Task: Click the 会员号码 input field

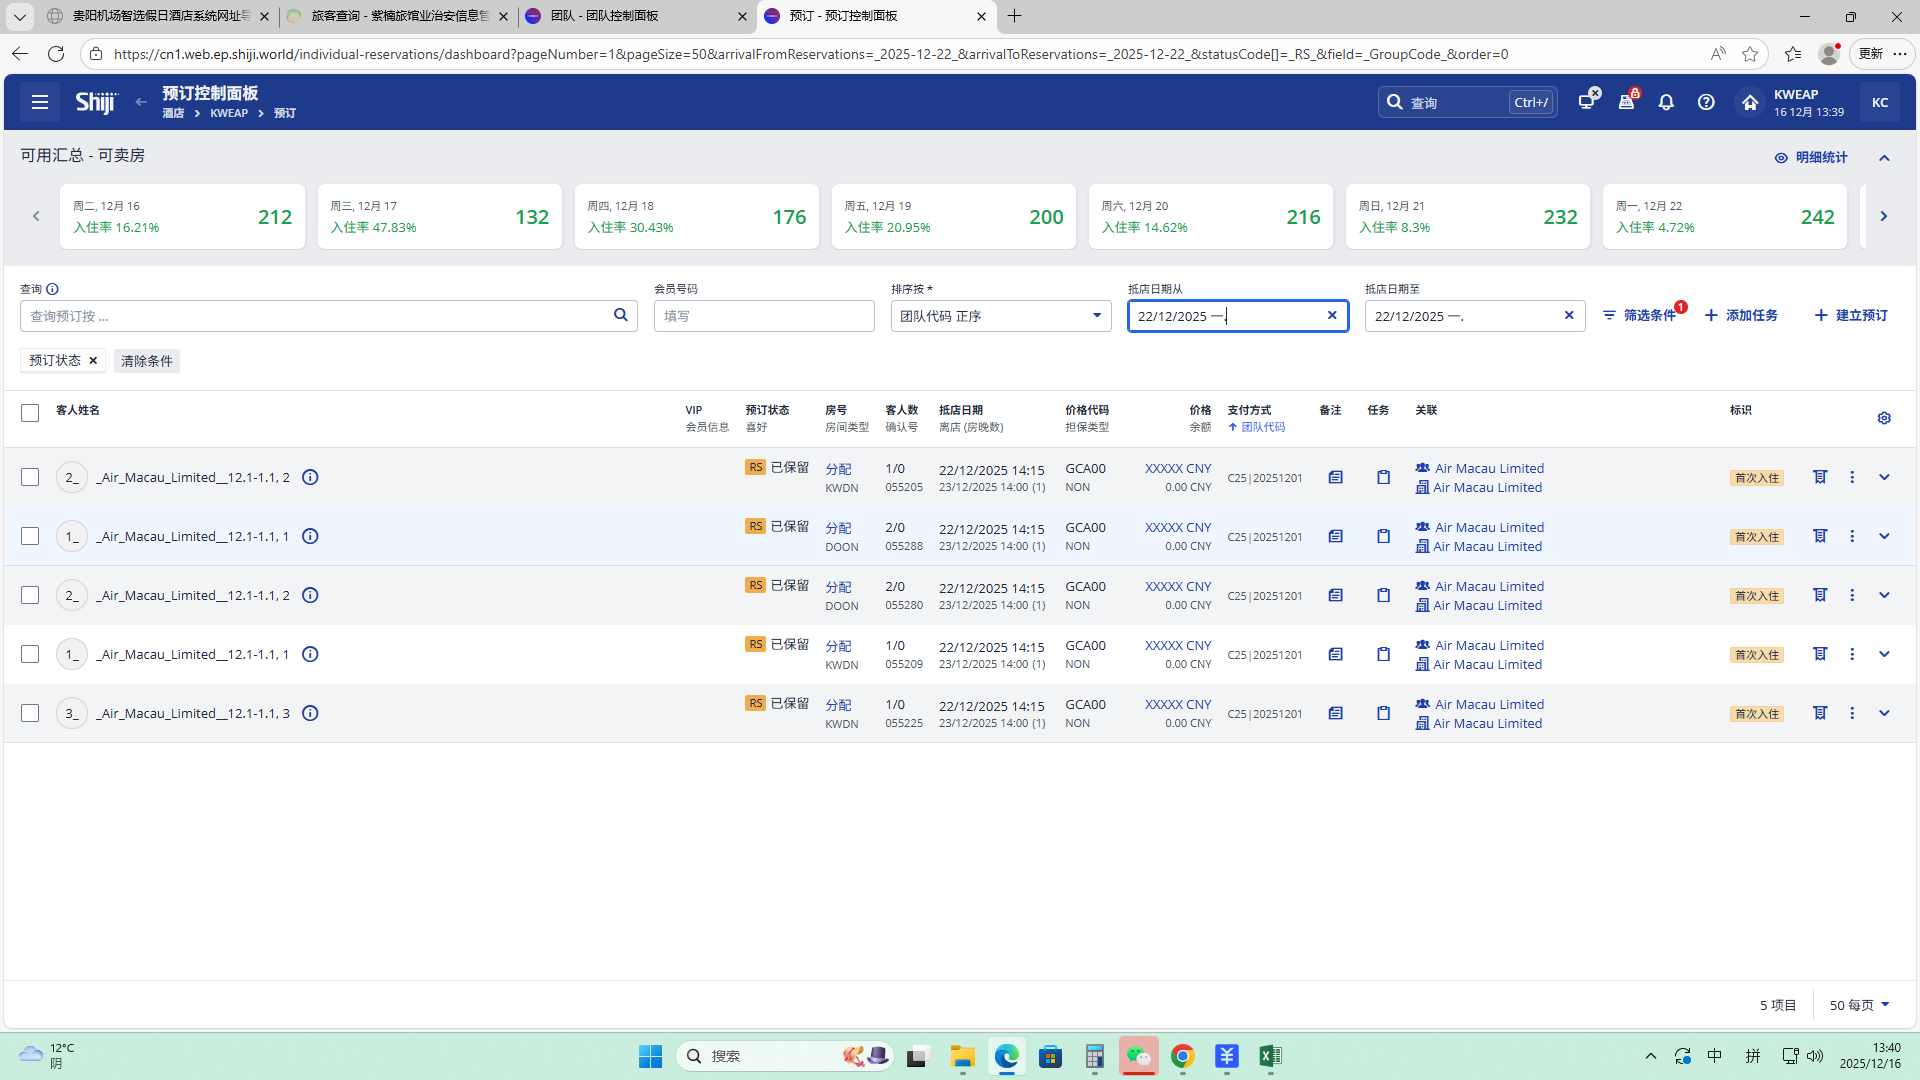Action: [764, 316]
